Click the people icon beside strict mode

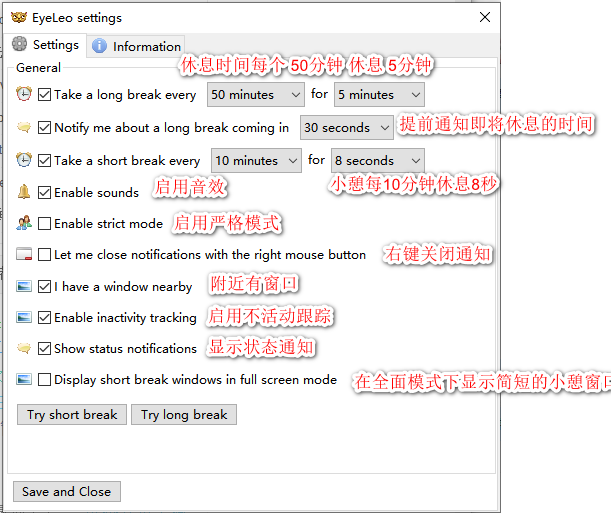click(x=24, y=223)
